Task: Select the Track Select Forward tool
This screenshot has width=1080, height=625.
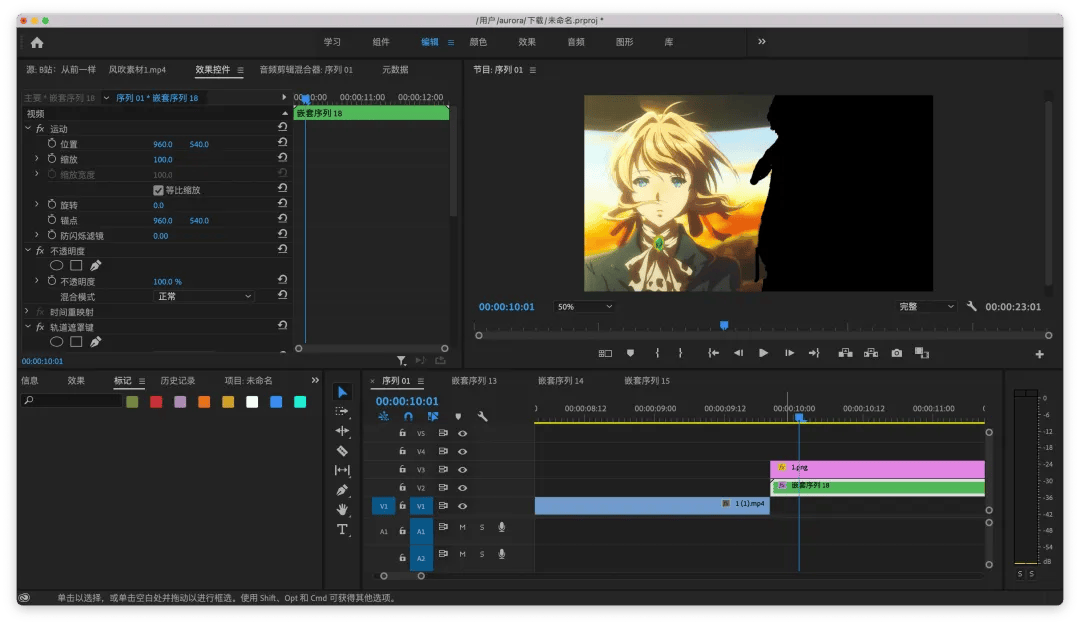Action: 342,411
